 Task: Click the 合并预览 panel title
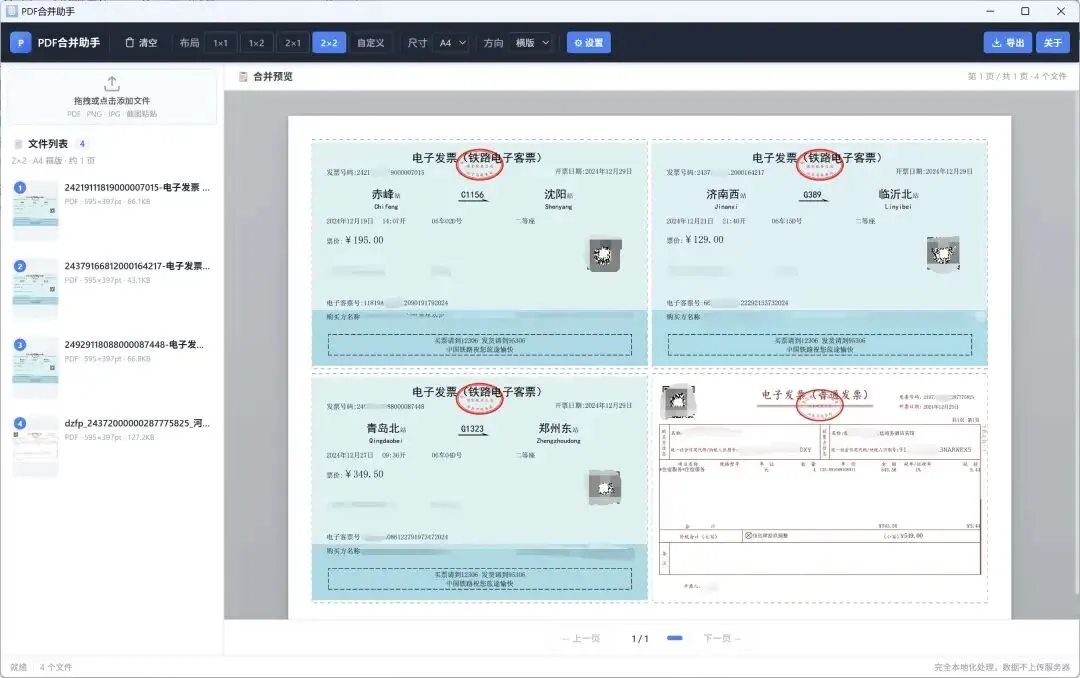click(273, 76)
